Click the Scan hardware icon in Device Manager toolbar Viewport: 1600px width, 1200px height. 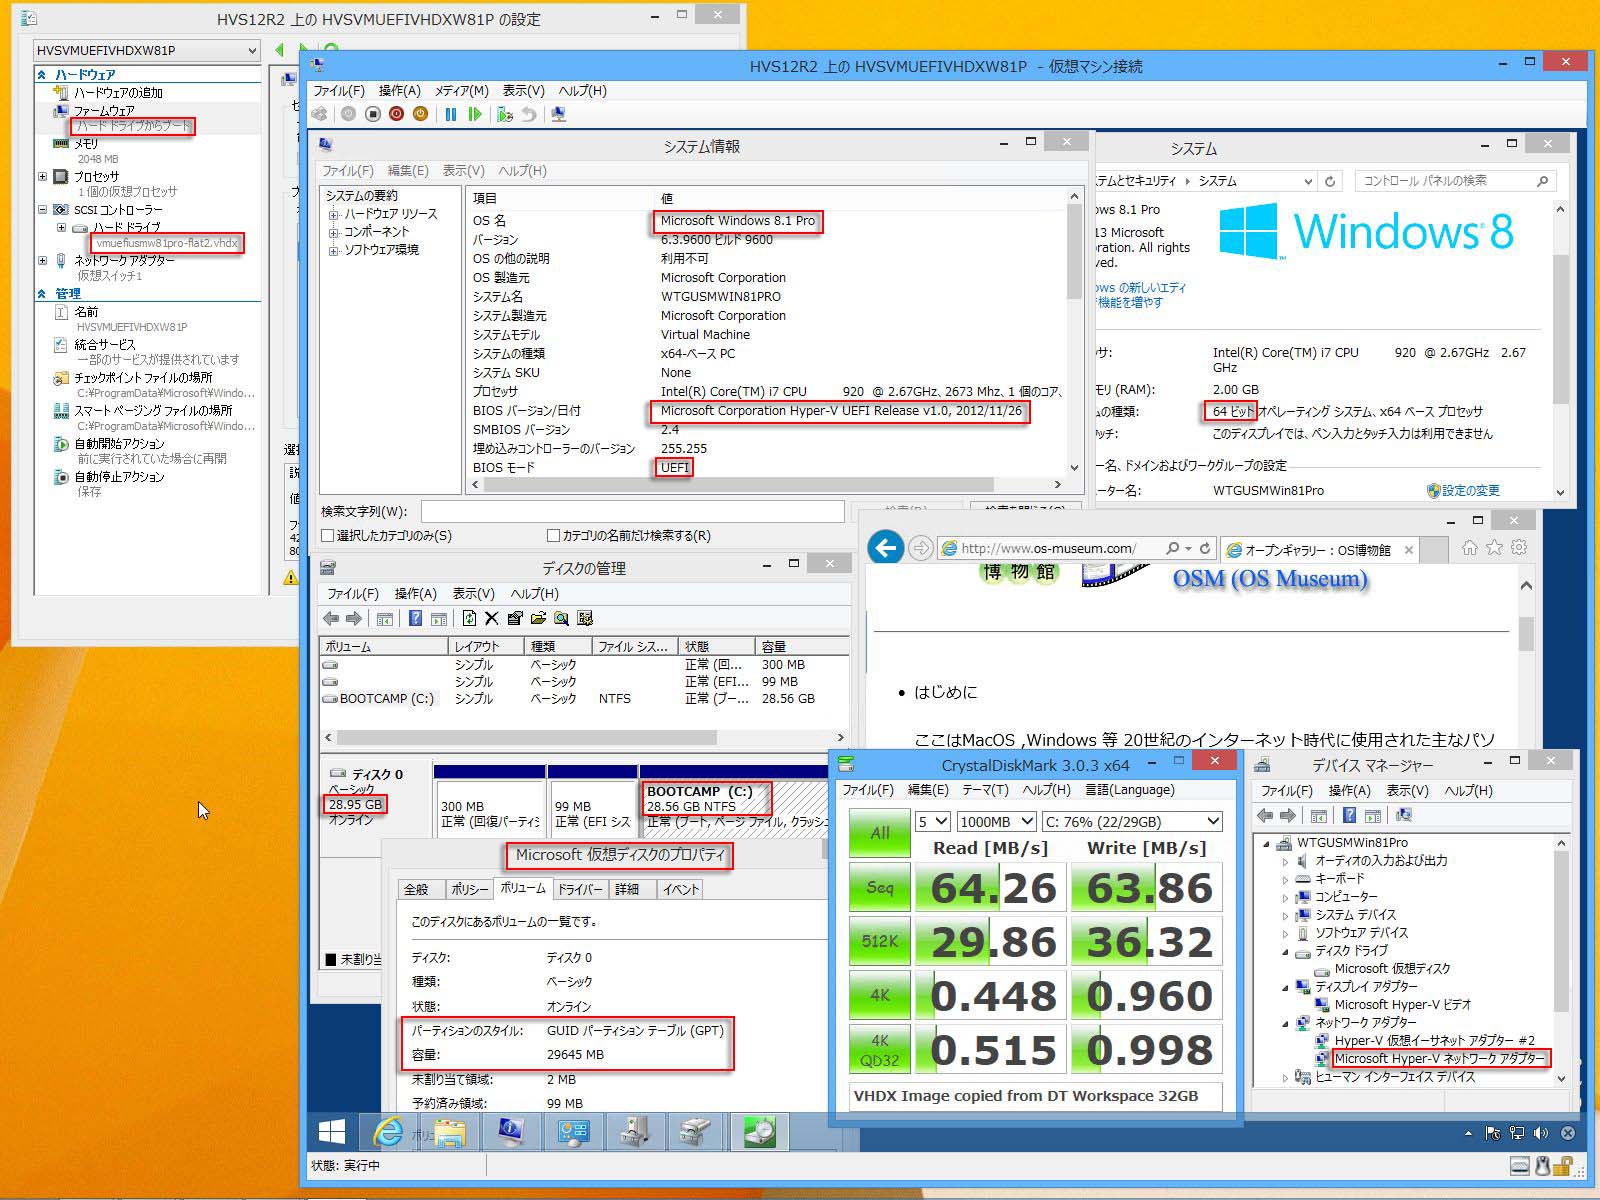[x=1403, y=815]
